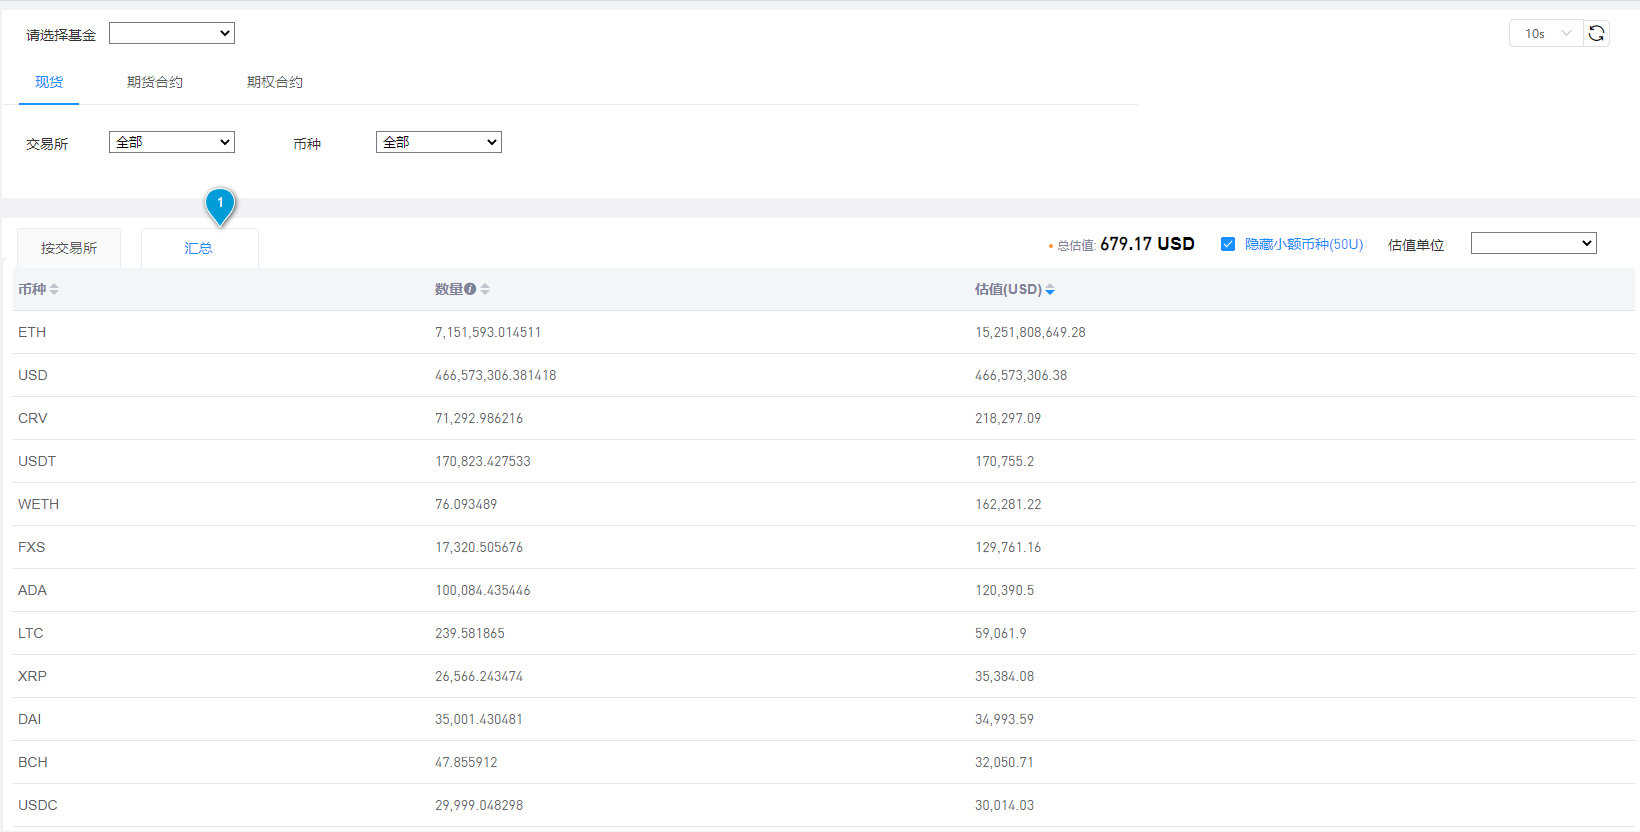Click the 币种 column header label

click(x=32, y=289)
